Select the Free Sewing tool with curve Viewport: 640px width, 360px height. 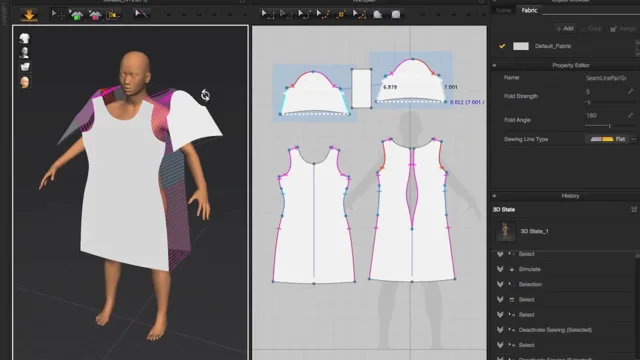coord(304,15)
